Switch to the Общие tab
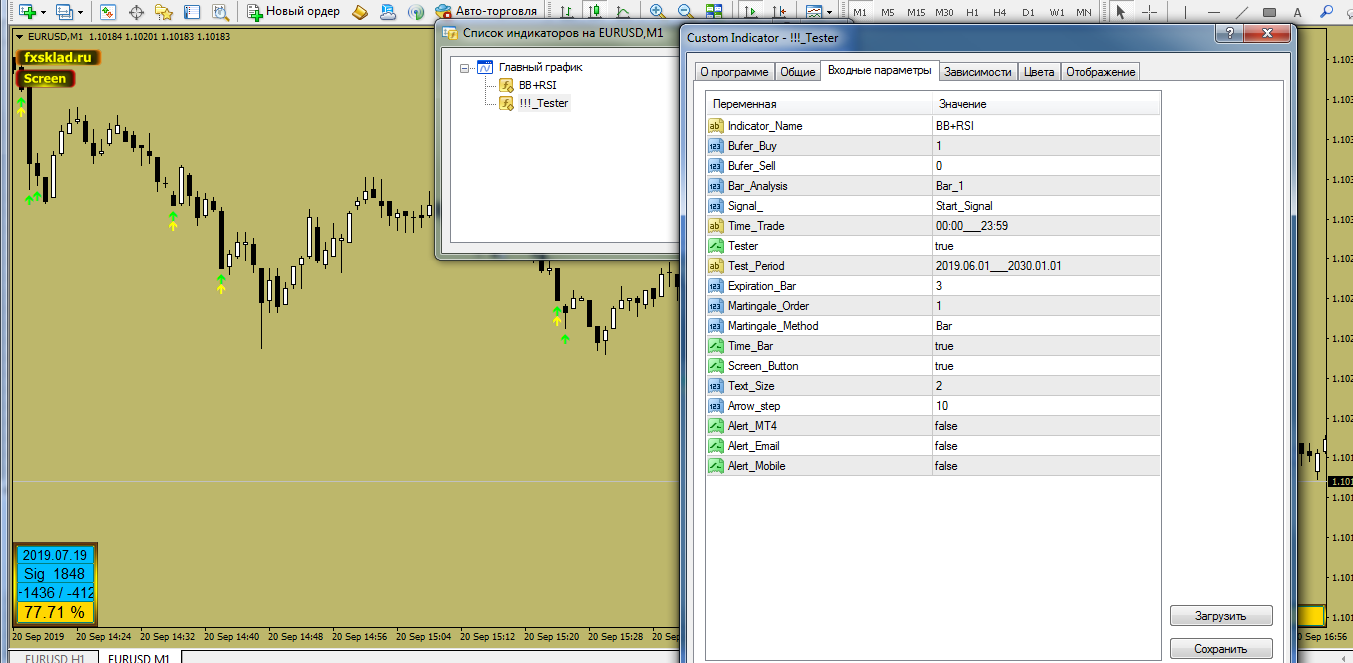This screenshot has width=1353, height=663. pyautogui.click(x=797, y=72)
